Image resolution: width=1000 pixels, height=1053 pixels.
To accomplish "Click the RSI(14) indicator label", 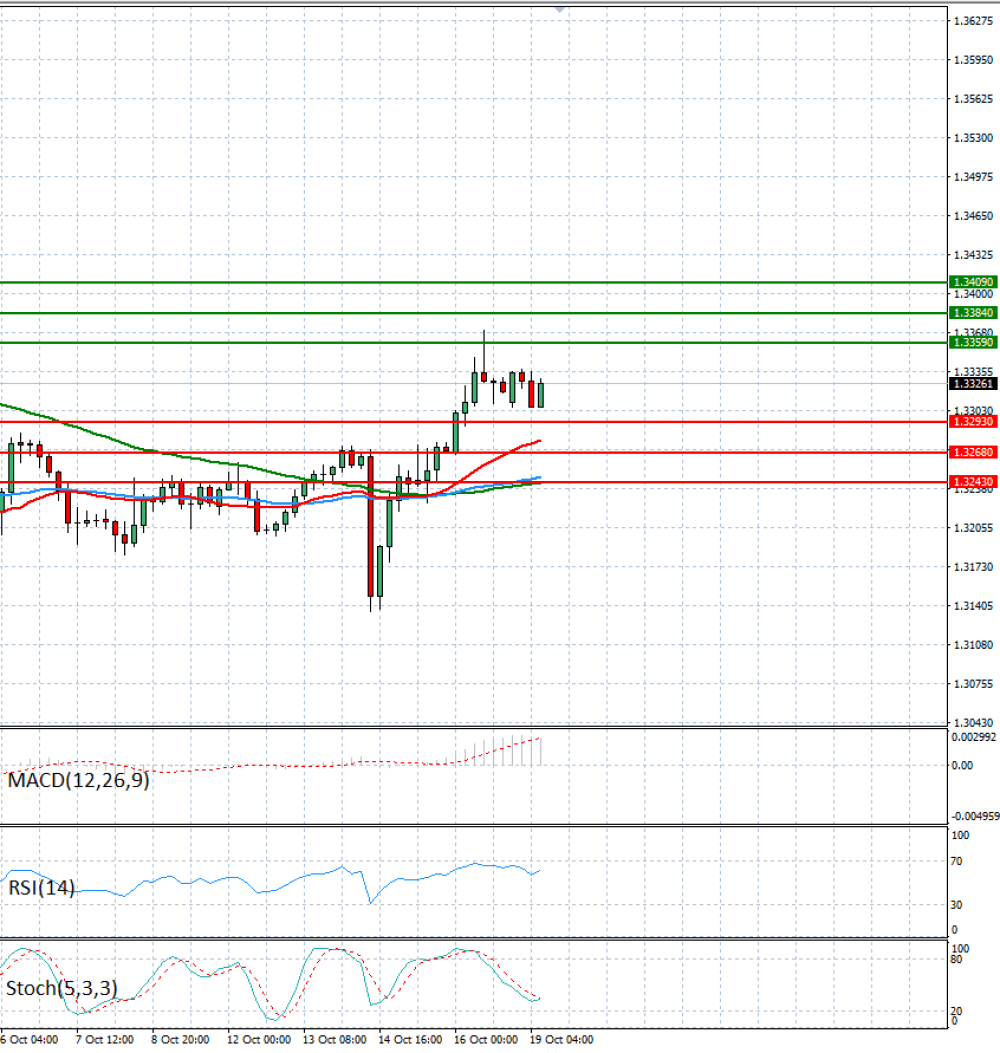I will click(41, 888).
